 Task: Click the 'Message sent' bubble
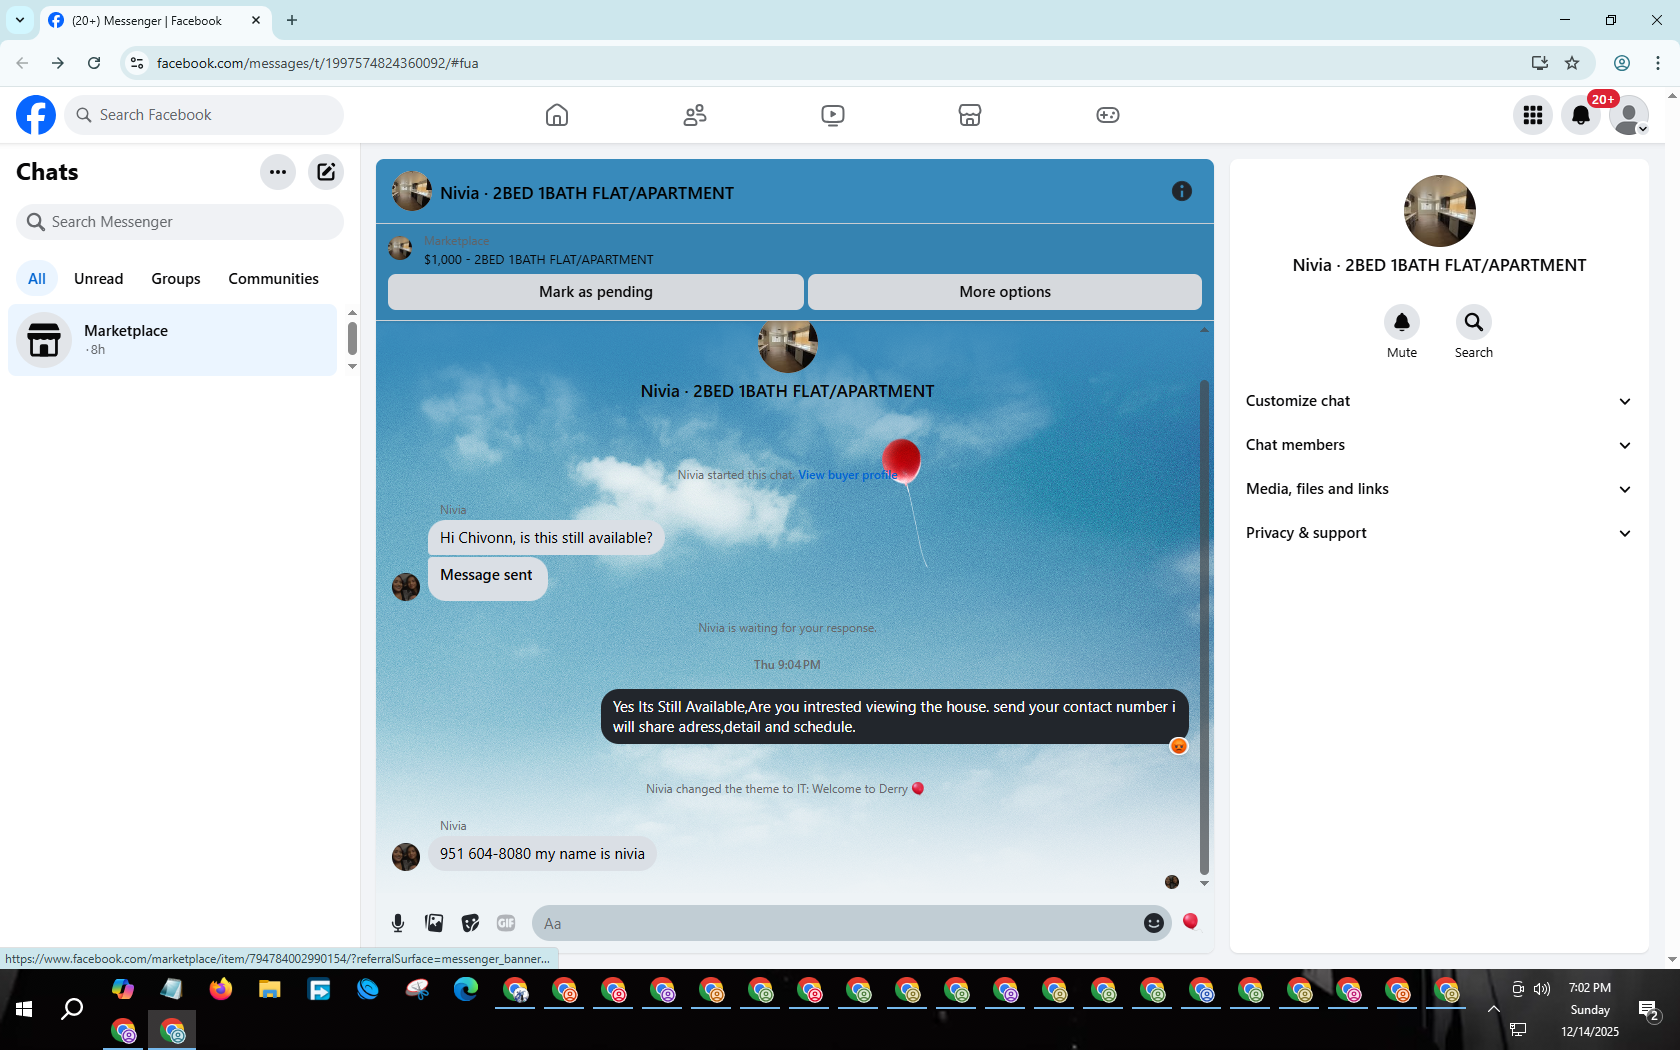[487, 577]
